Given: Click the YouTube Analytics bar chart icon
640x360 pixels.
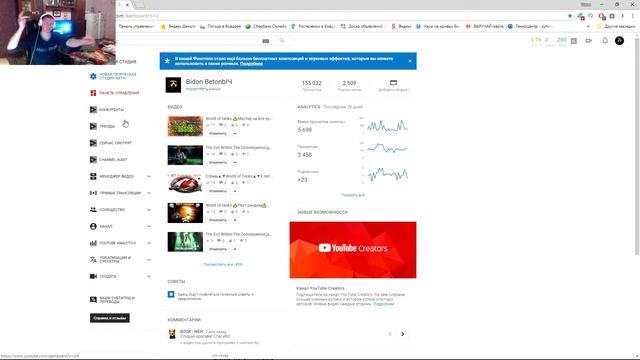Looking at the screenshot, I should pyautogui.click(x=93, y=243).
